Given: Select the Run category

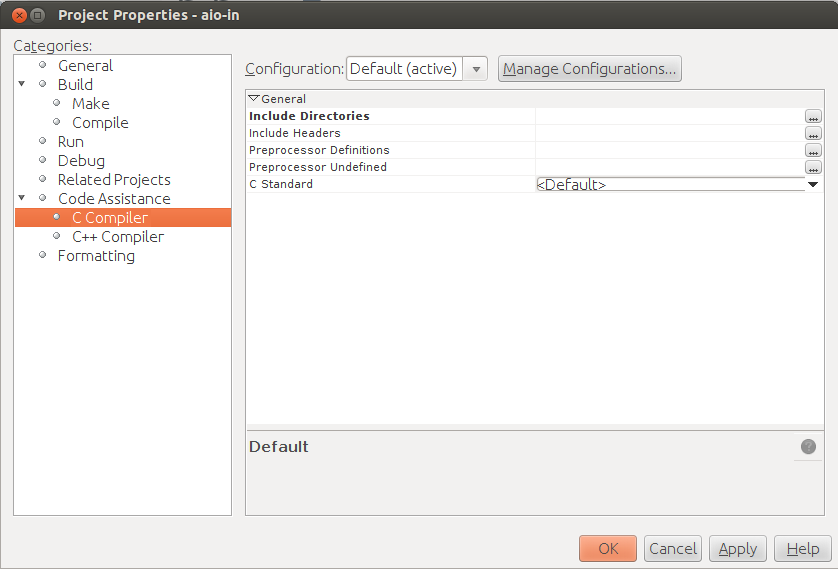Looking at the screenshot, I should click(70, 142).
